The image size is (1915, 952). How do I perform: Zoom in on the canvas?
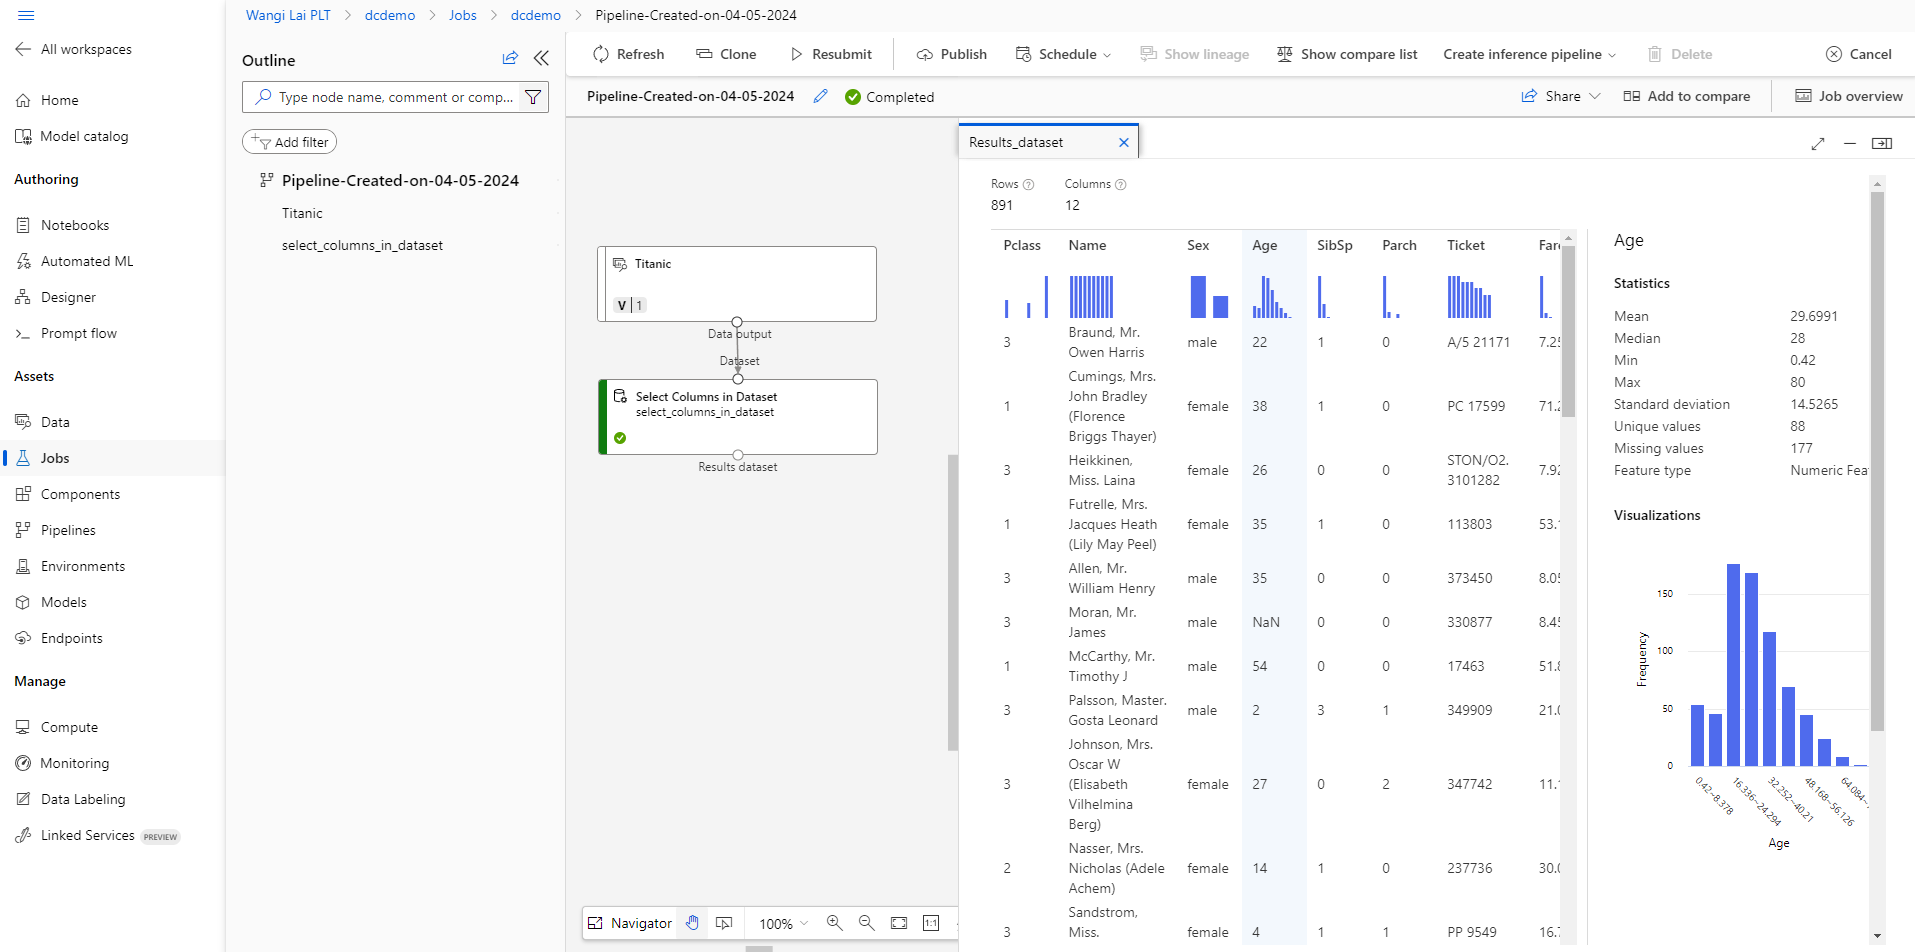[834, 923]
